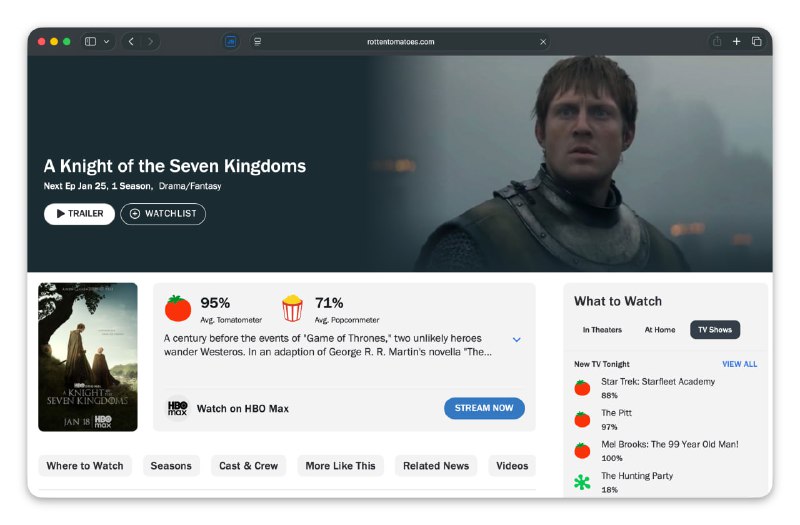Click the 'New TV Tonight' label
The image size is (800, 525).
point(602,364)
